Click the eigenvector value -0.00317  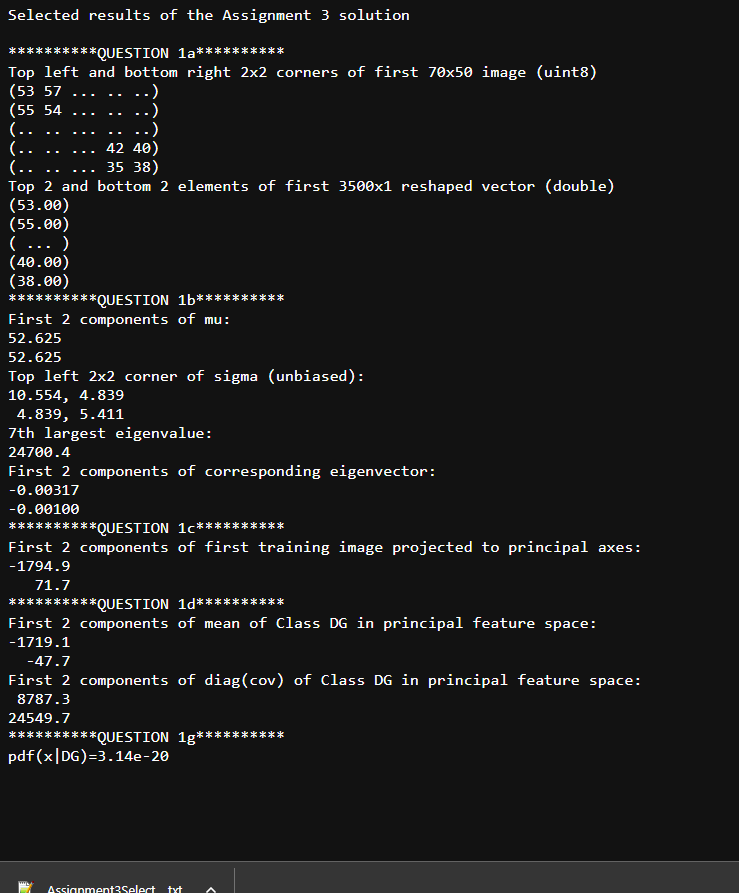tap(44, 490)
